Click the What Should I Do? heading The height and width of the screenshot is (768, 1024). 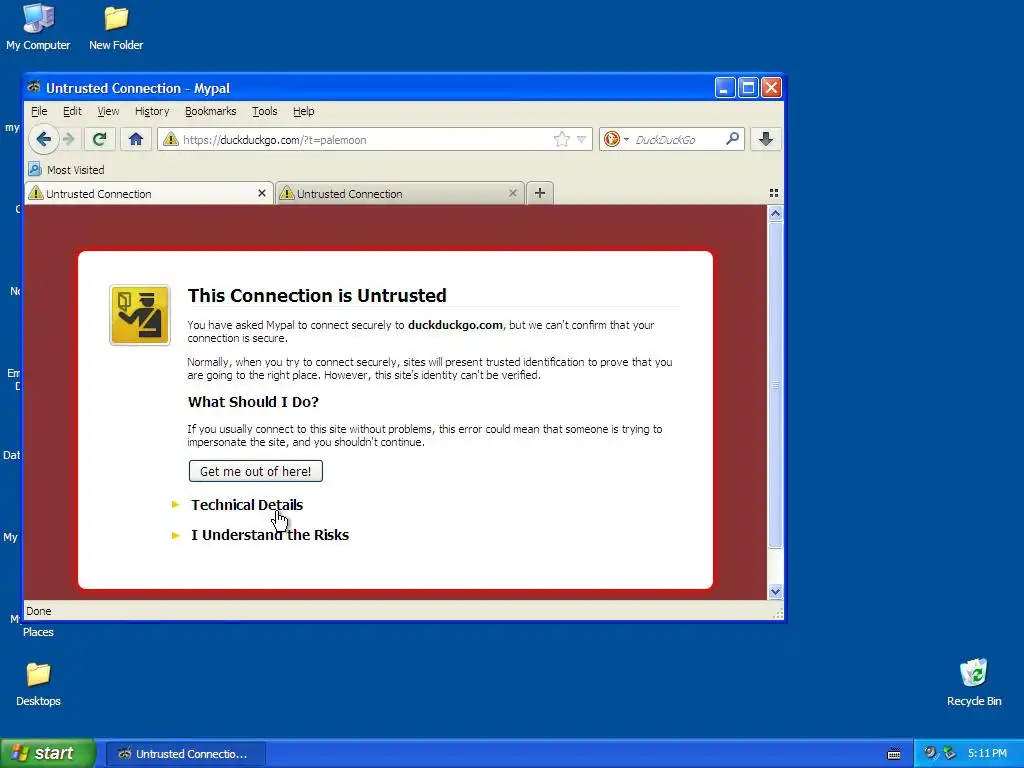coord(253,402)
